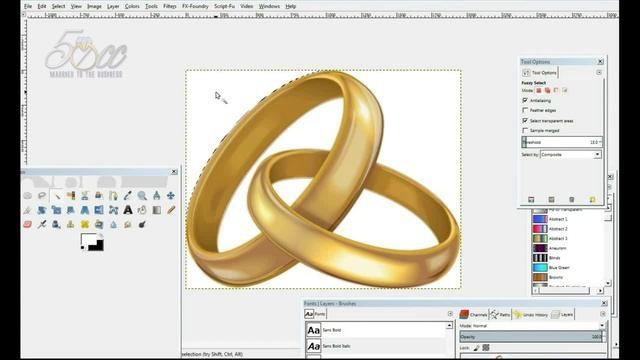Viewport: 640px width, 360px height.
Task: Set selection mode to Replace
Action: pyautogui.click(x=539, y=91)
